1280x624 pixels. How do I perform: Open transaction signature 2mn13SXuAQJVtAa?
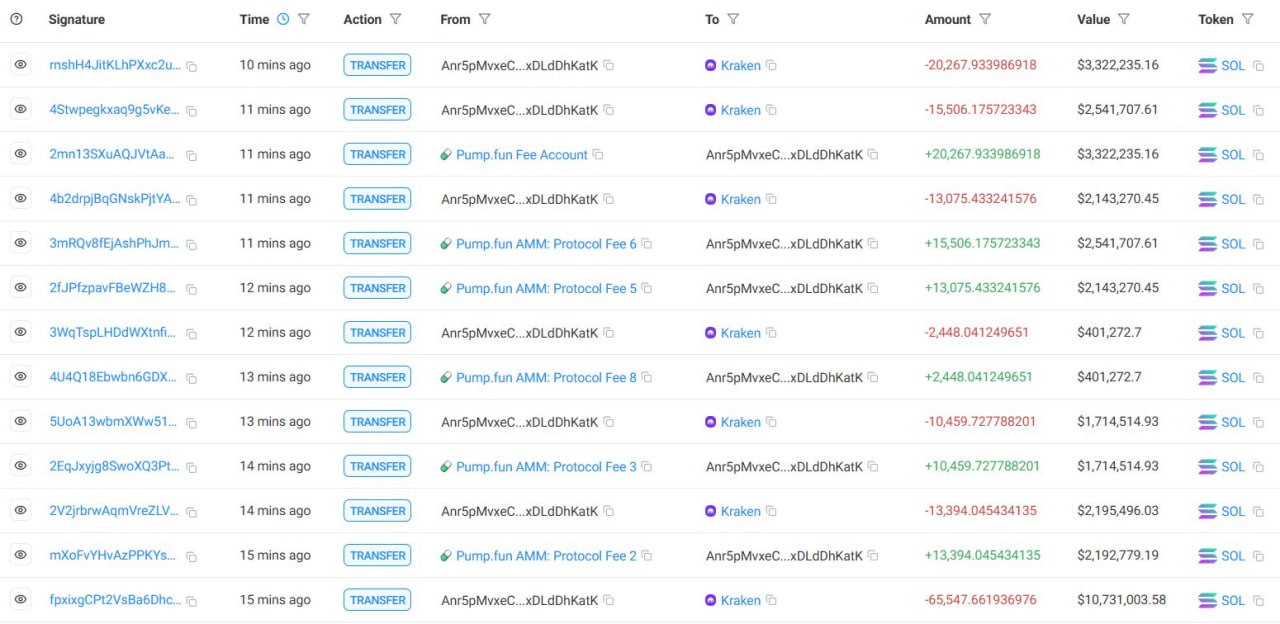[112, 154]
